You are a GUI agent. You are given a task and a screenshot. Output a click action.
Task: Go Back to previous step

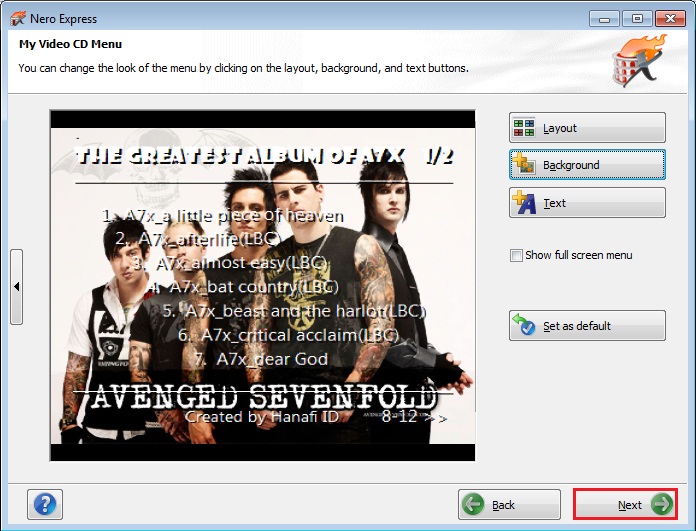(509, 504)
